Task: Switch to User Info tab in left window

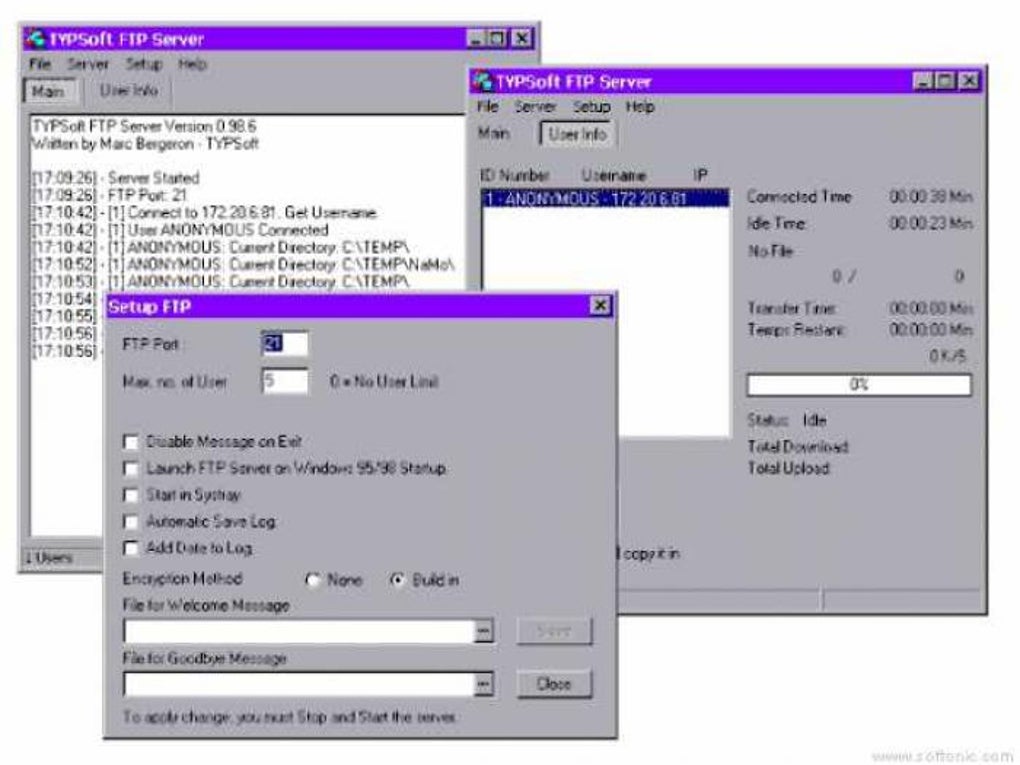Action: (129, 90)
